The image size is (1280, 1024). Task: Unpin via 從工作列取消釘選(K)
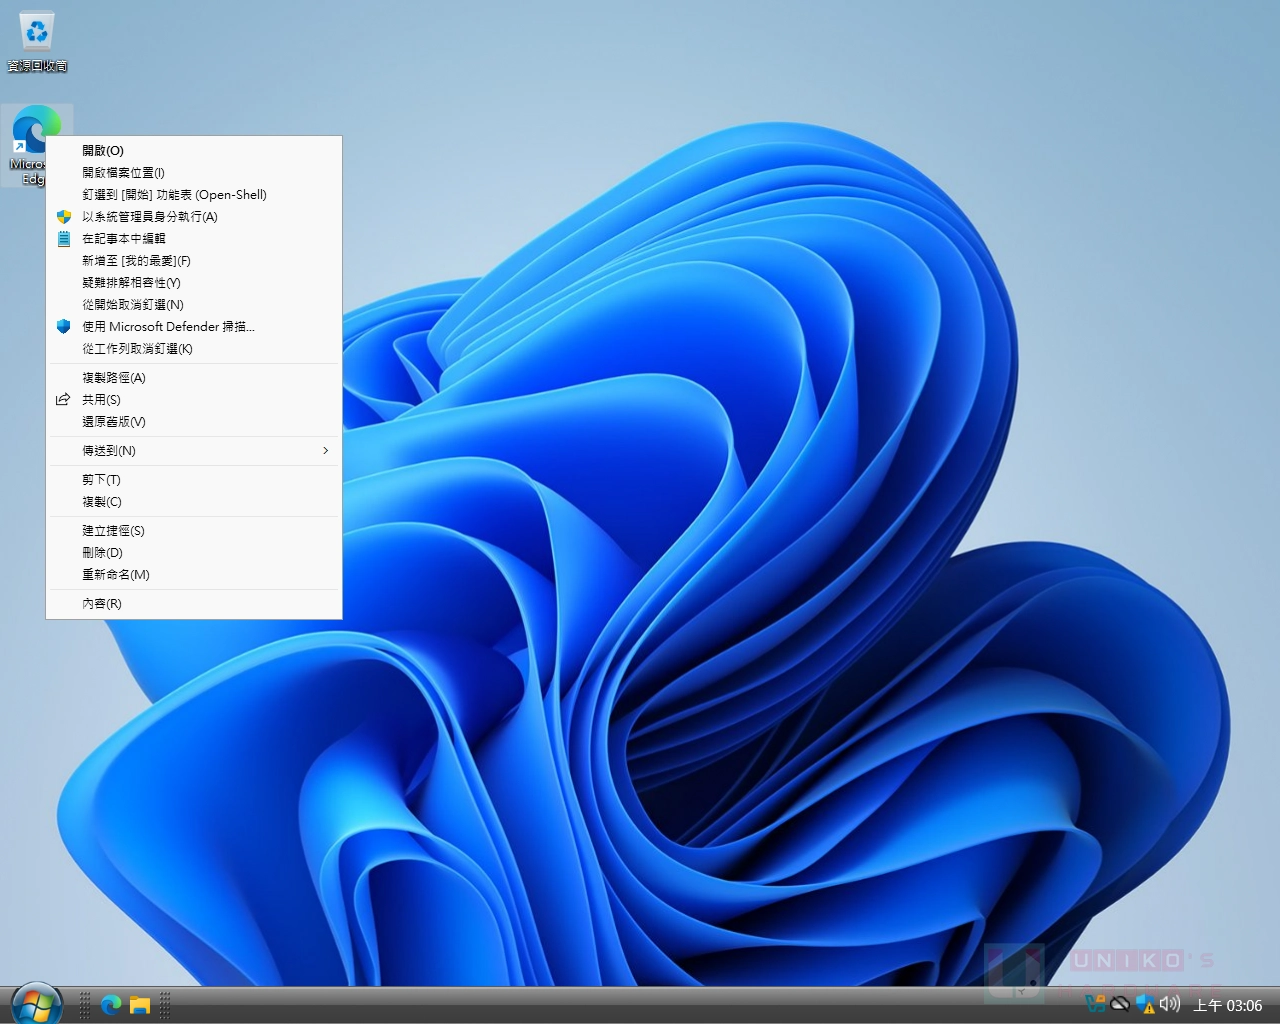(194, 348)
